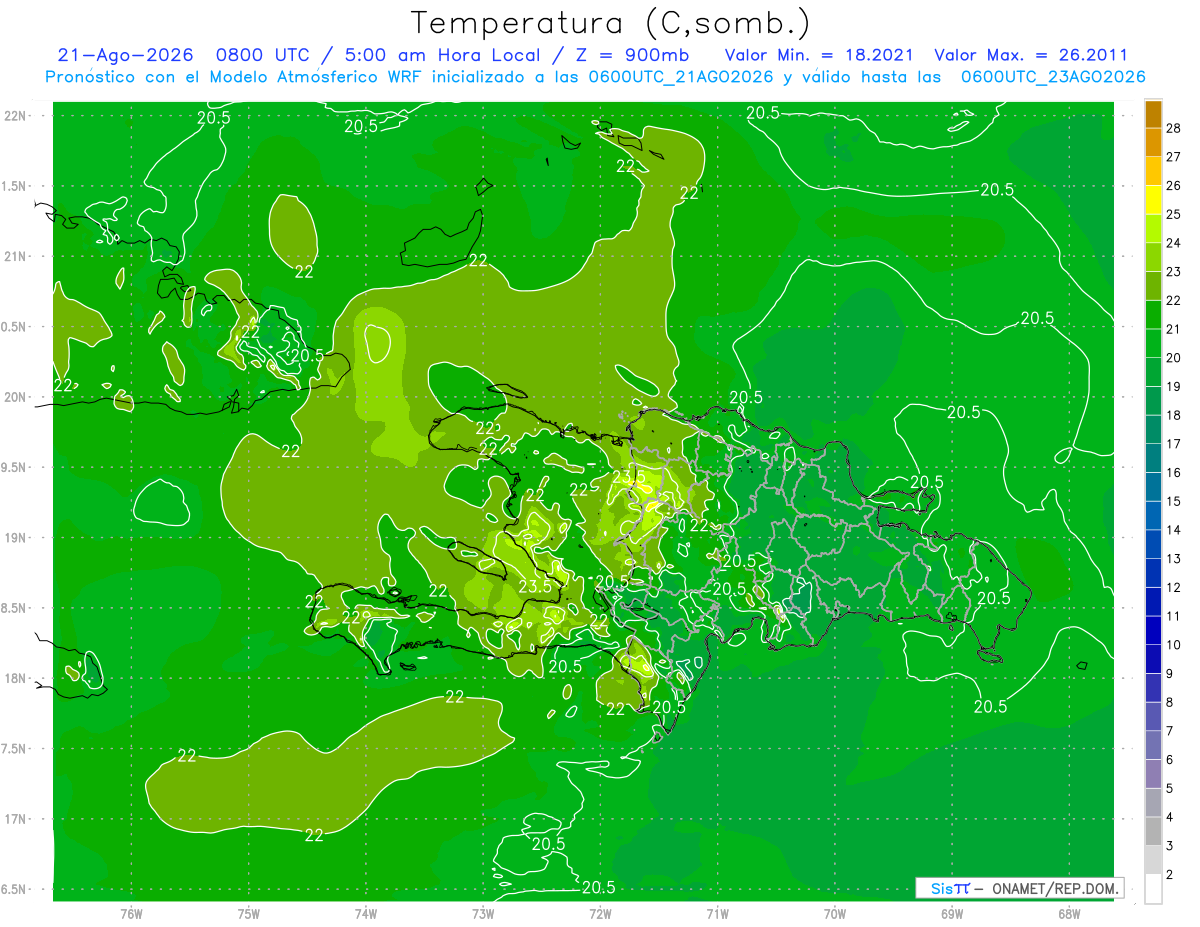Click the color legend value "18"

(x=1174, y=415)
